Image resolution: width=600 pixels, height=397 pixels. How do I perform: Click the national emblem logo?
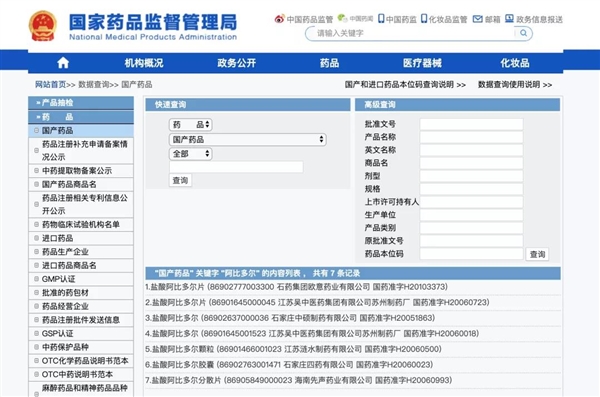(43, 26)
